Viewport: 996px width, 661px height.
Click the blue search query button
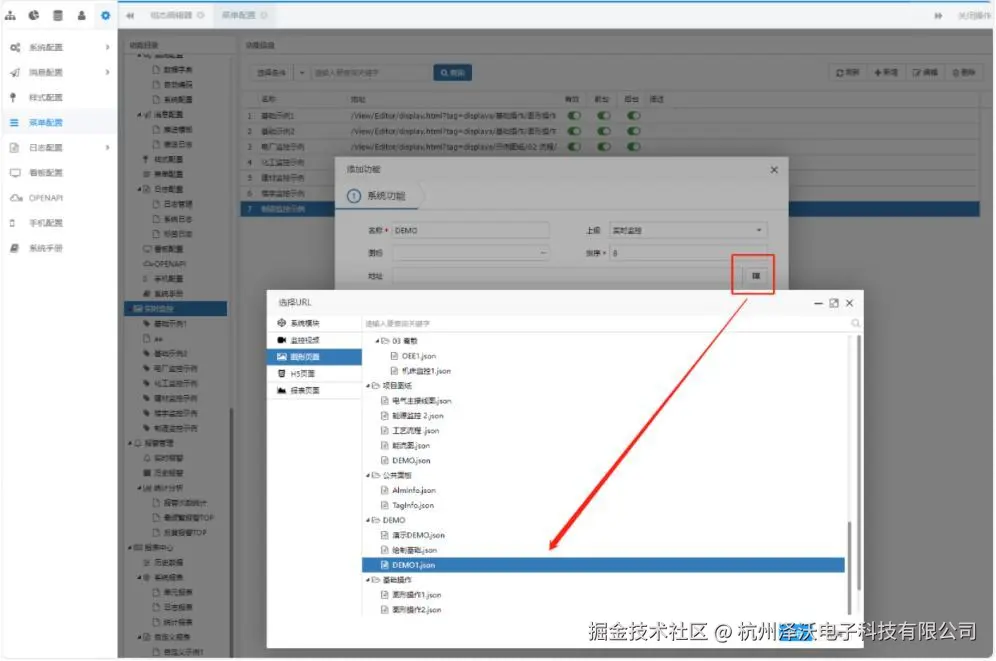point(452,72)
